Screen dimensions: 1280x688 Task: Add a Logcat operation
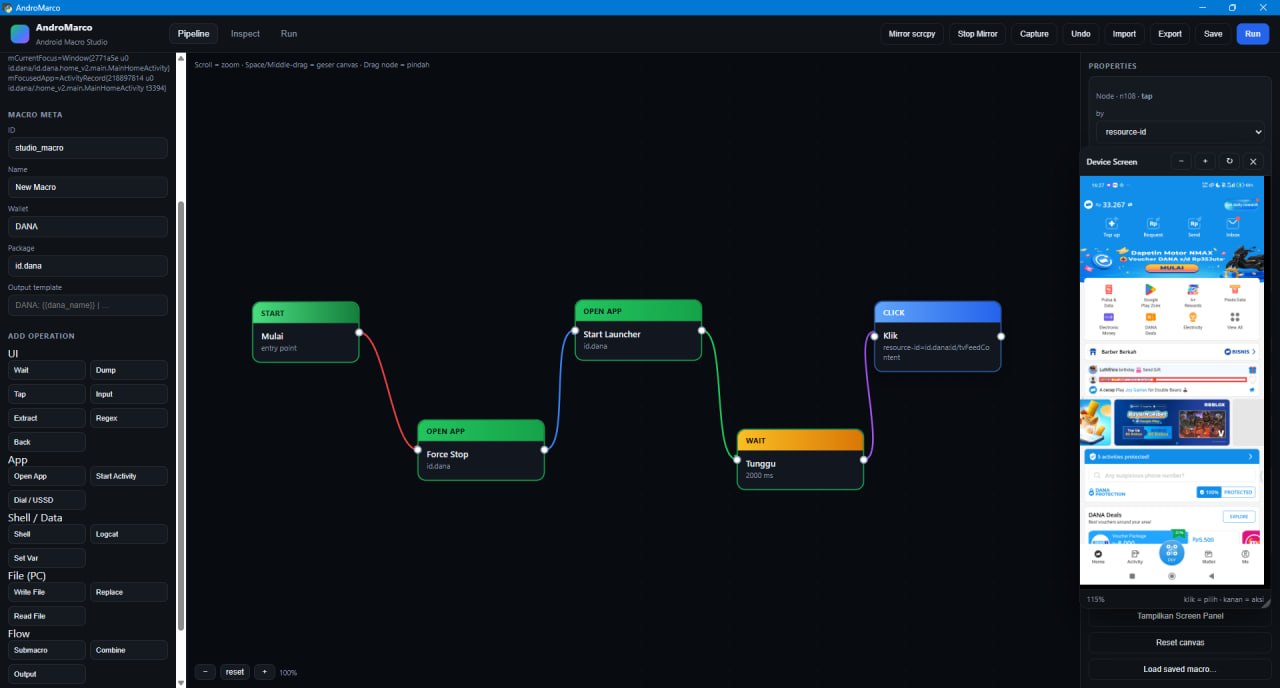[x=129, y=534]
